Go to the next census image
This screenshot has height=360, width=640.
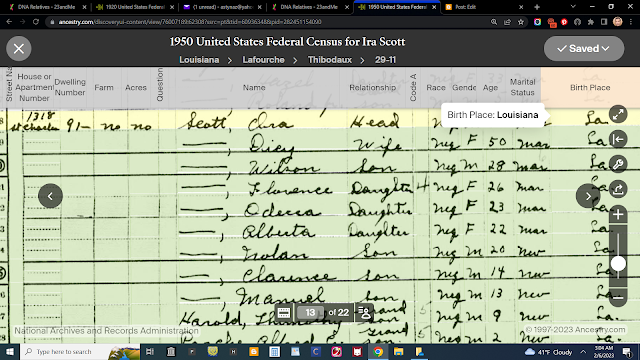pyautogui.click(x=588, y=196)
